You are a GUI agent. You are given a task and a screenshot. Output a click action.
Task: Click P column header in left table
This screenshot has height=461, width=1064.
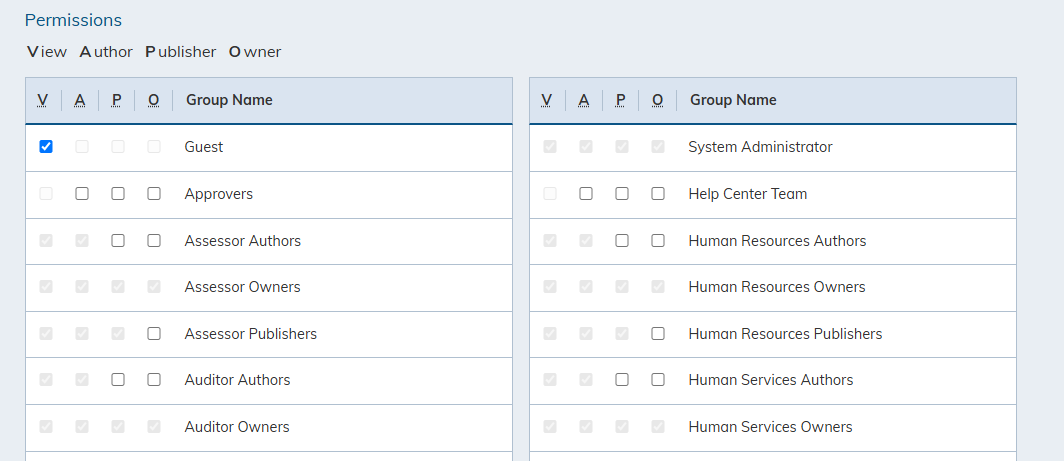click(117, 100)
